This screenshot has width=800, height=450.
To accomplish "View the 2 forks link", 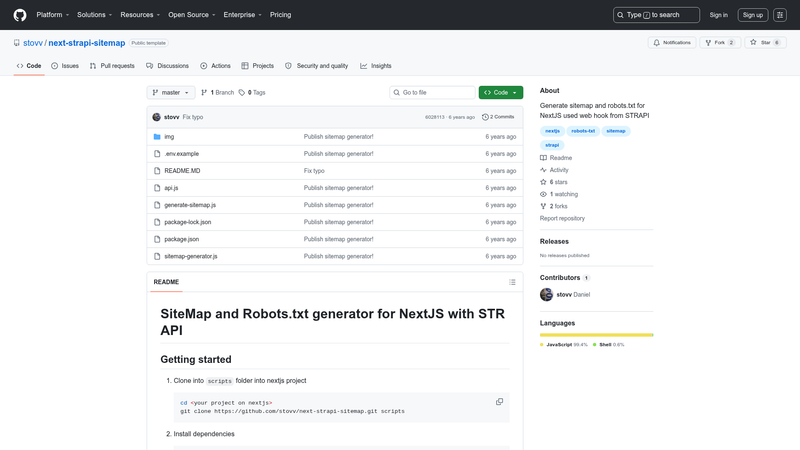I will coord(554,206).
